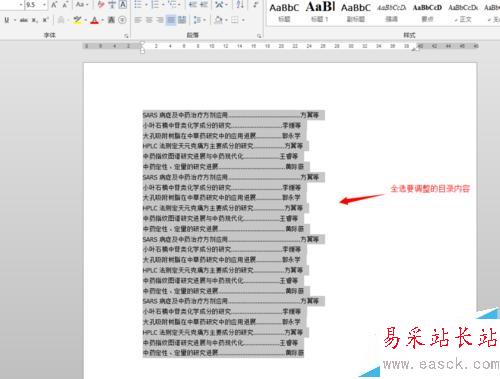Open the Change Case Aa dropdown
Screen dimensions: 500x379
pyautogui.click(x=82, y=5)
